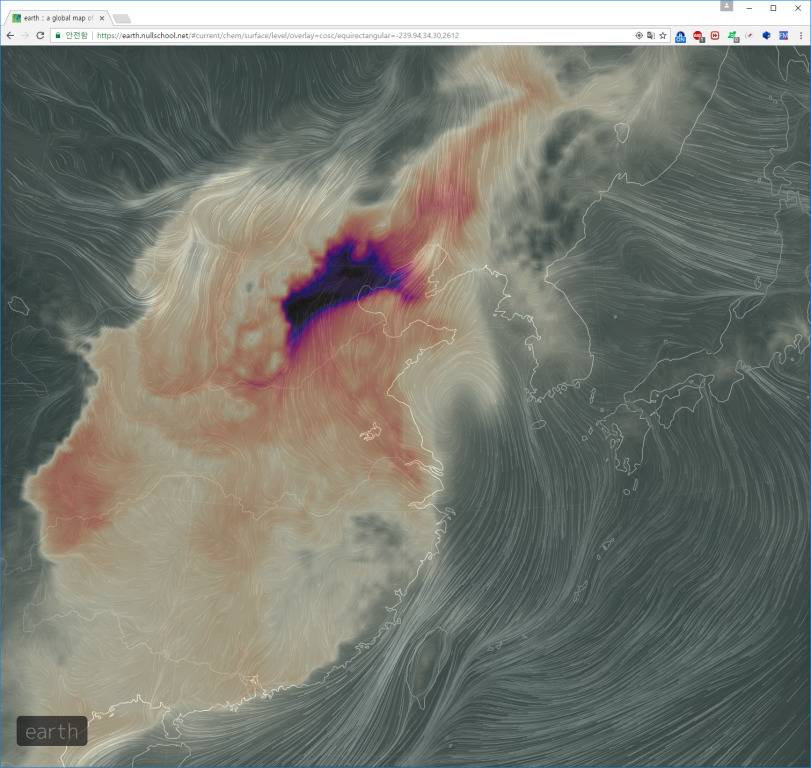Click the green secure lock site info
811x768 pixels.
pos(59,35)
